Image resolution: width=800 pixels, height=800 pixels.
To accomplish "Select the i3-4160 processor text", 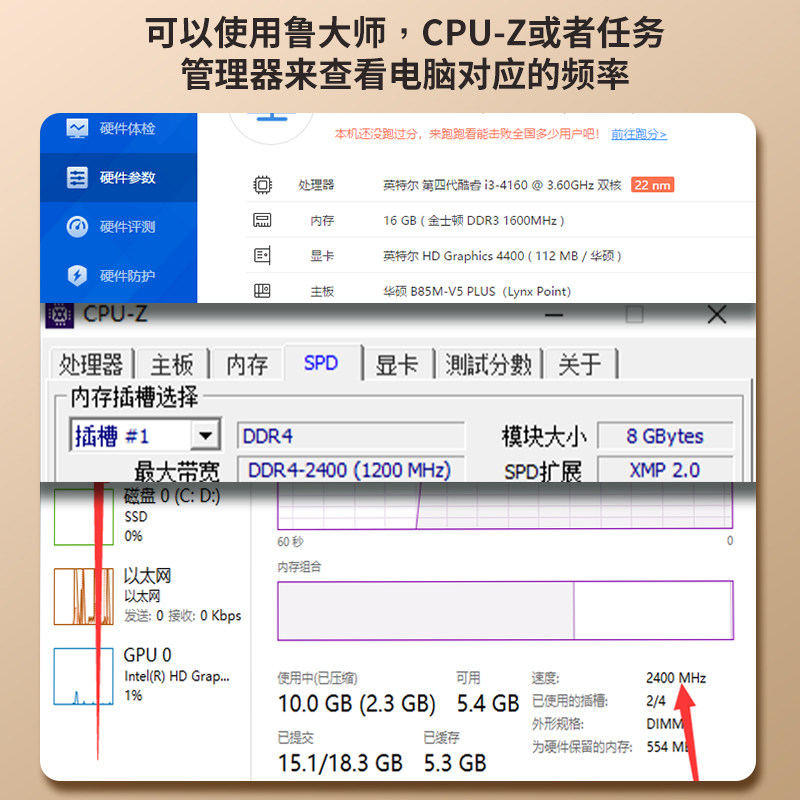I will [x=502, y=185].
